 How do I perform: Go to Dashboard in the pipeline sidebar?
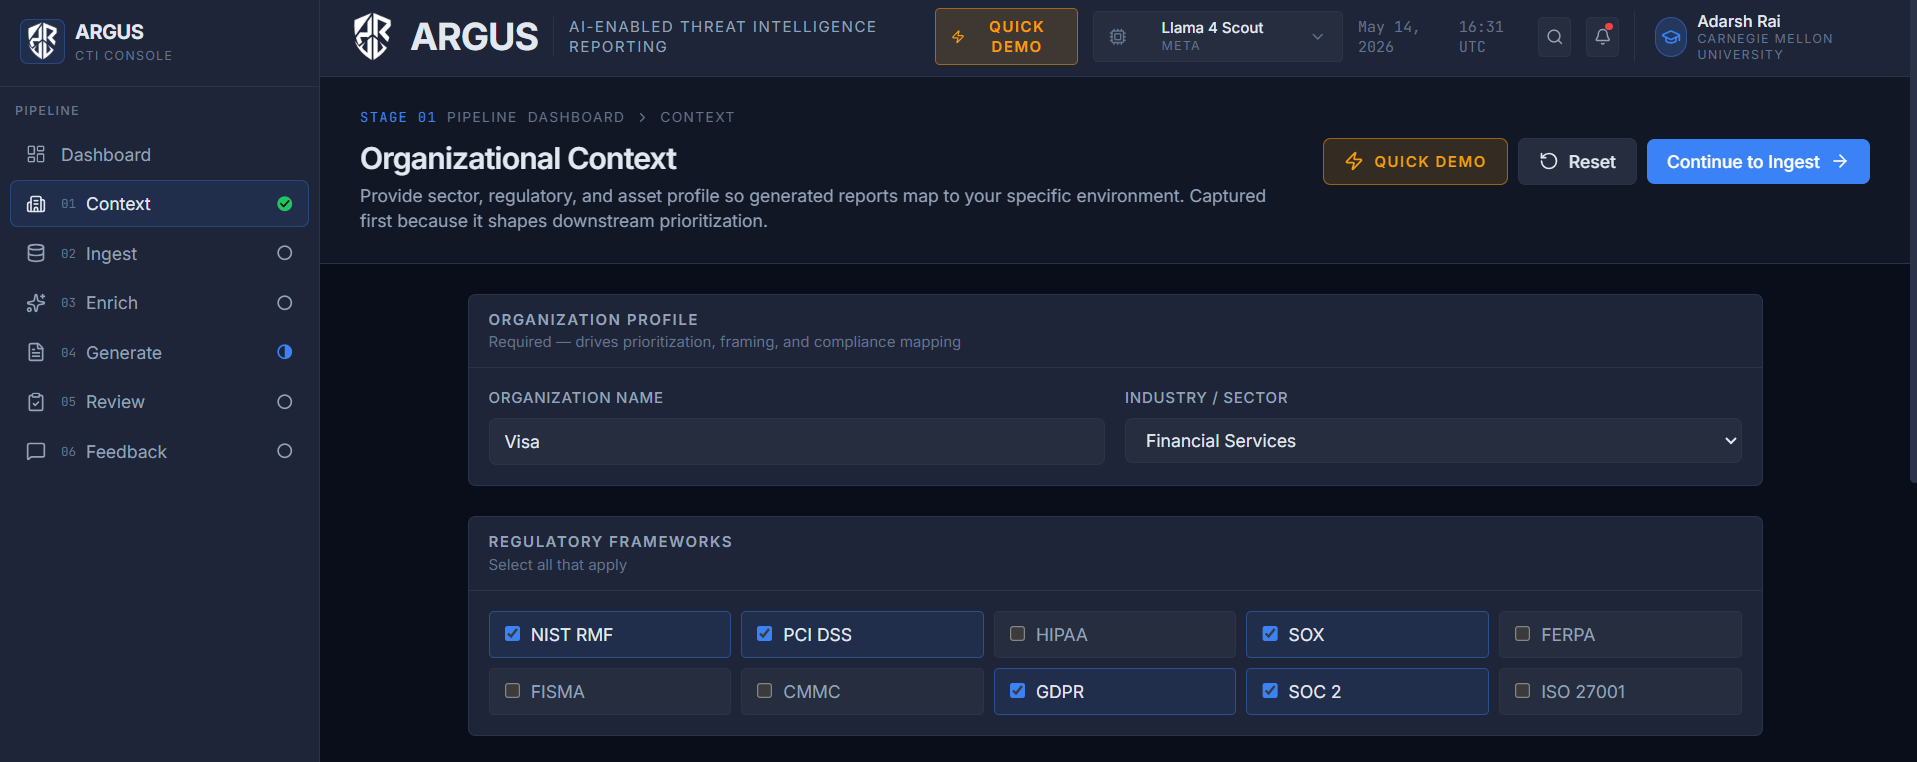tap(159, 154)
